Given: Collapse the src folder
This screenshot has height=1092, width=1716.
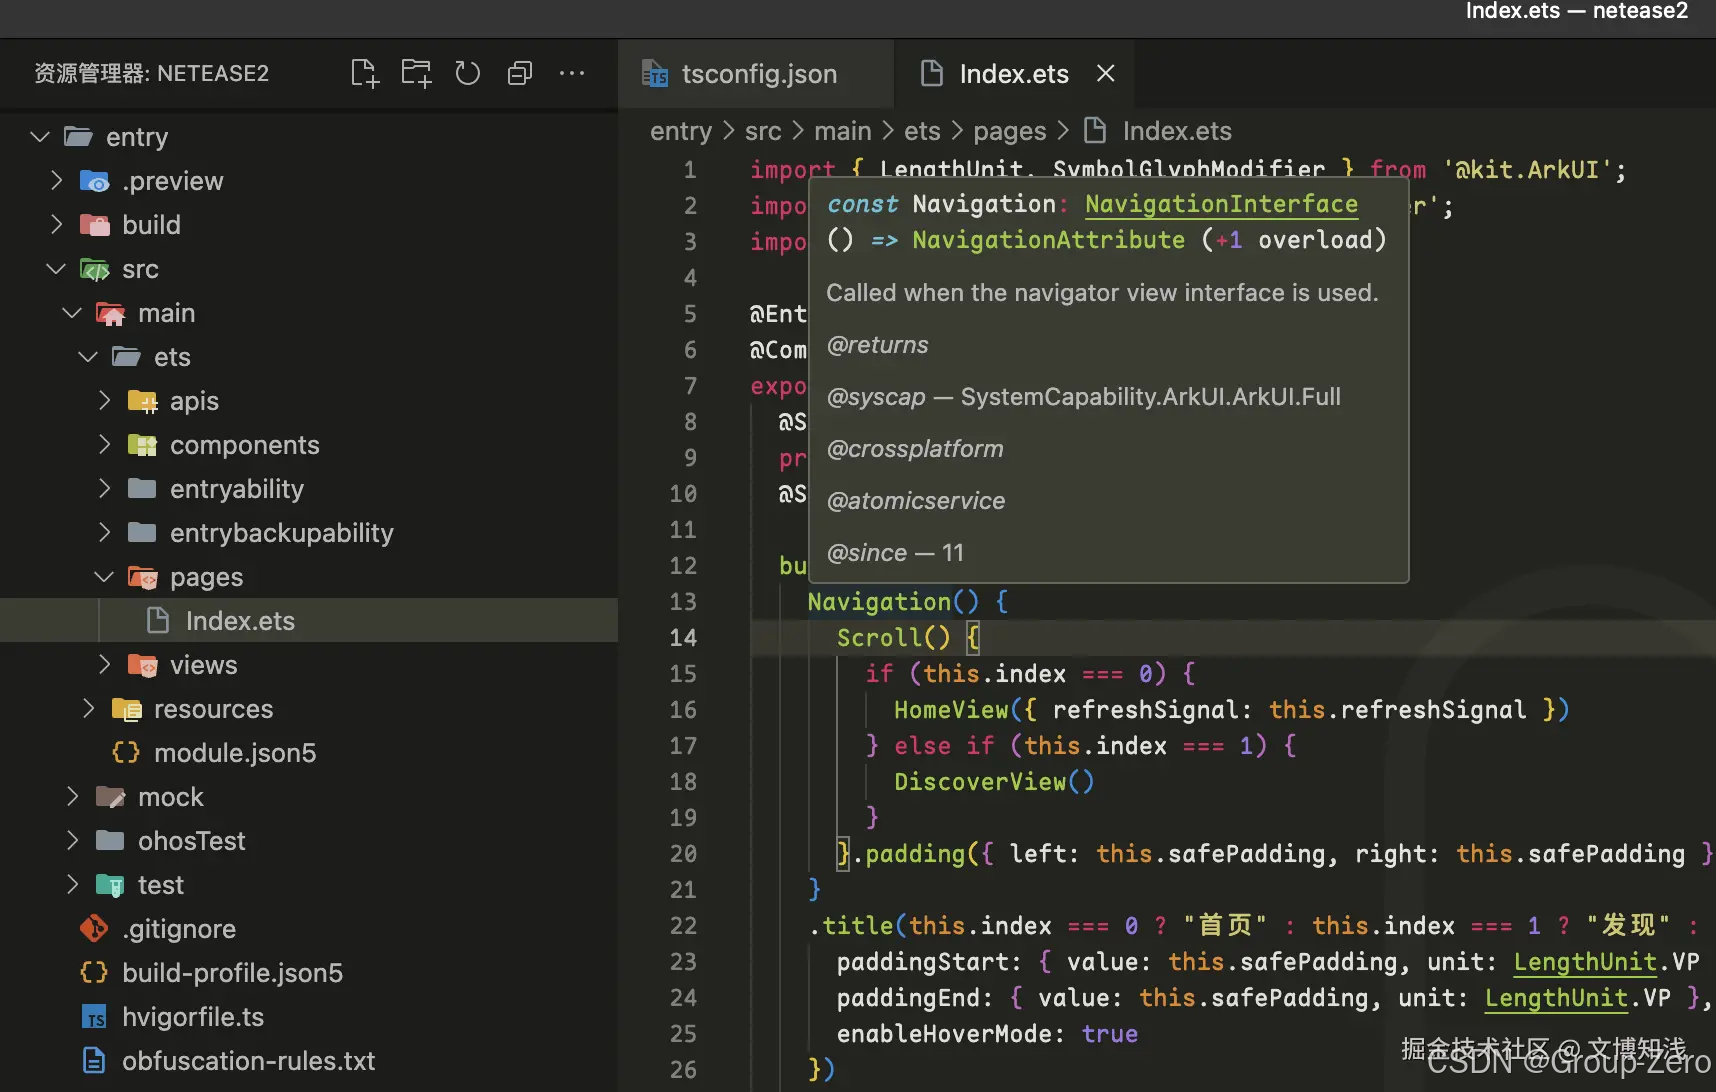Looking at the screenshot, I should 57,269.
